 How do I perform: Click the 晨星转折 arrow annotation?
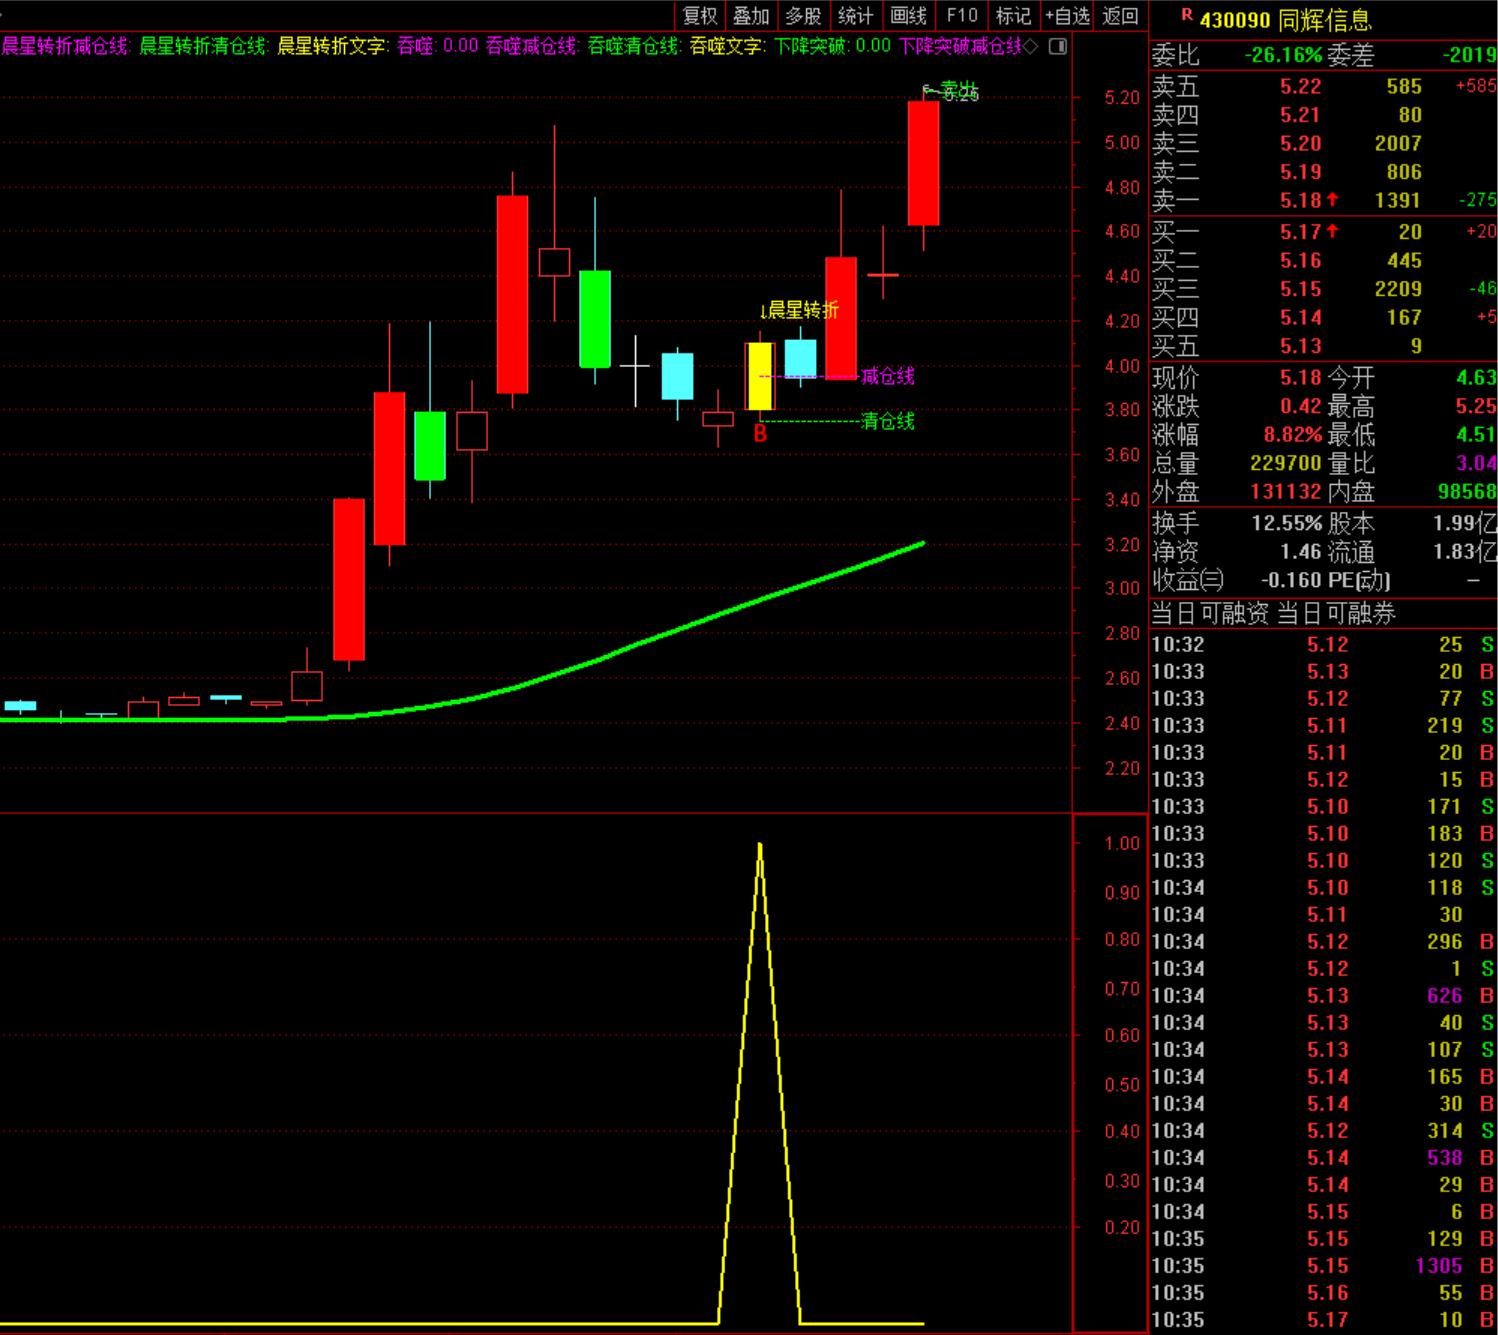[x=799, y=310]
